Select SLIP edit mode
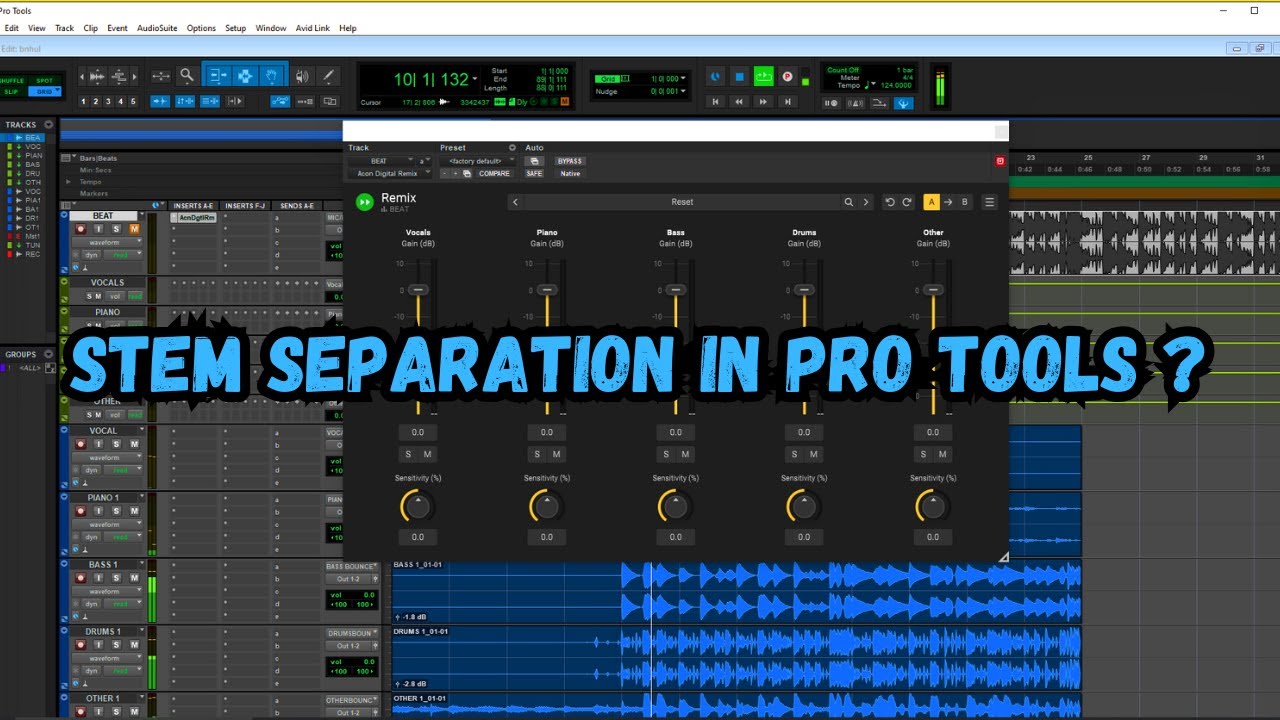Screen dimensions: 1280x720 (x=12, y=91)
